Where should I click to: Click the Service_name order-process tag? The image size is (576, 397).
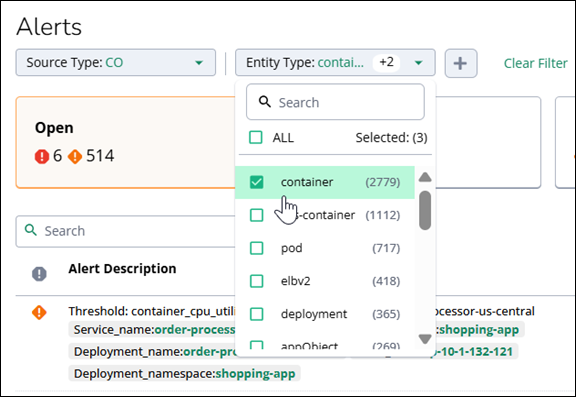(x=152, y=329)
